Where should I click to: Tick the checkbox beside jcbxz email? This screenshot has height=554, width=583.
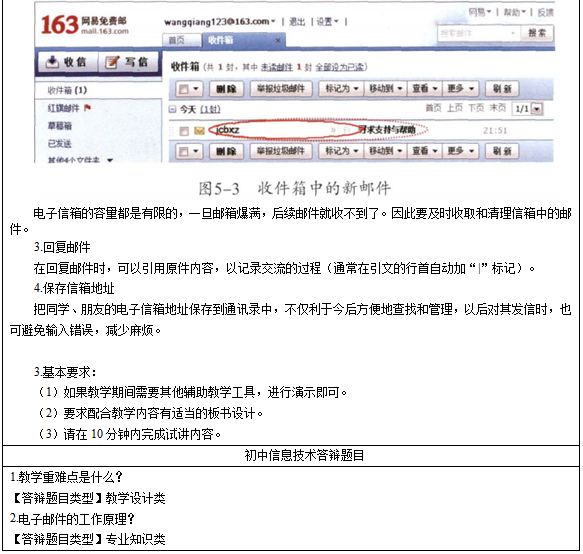tap(184, 131)
